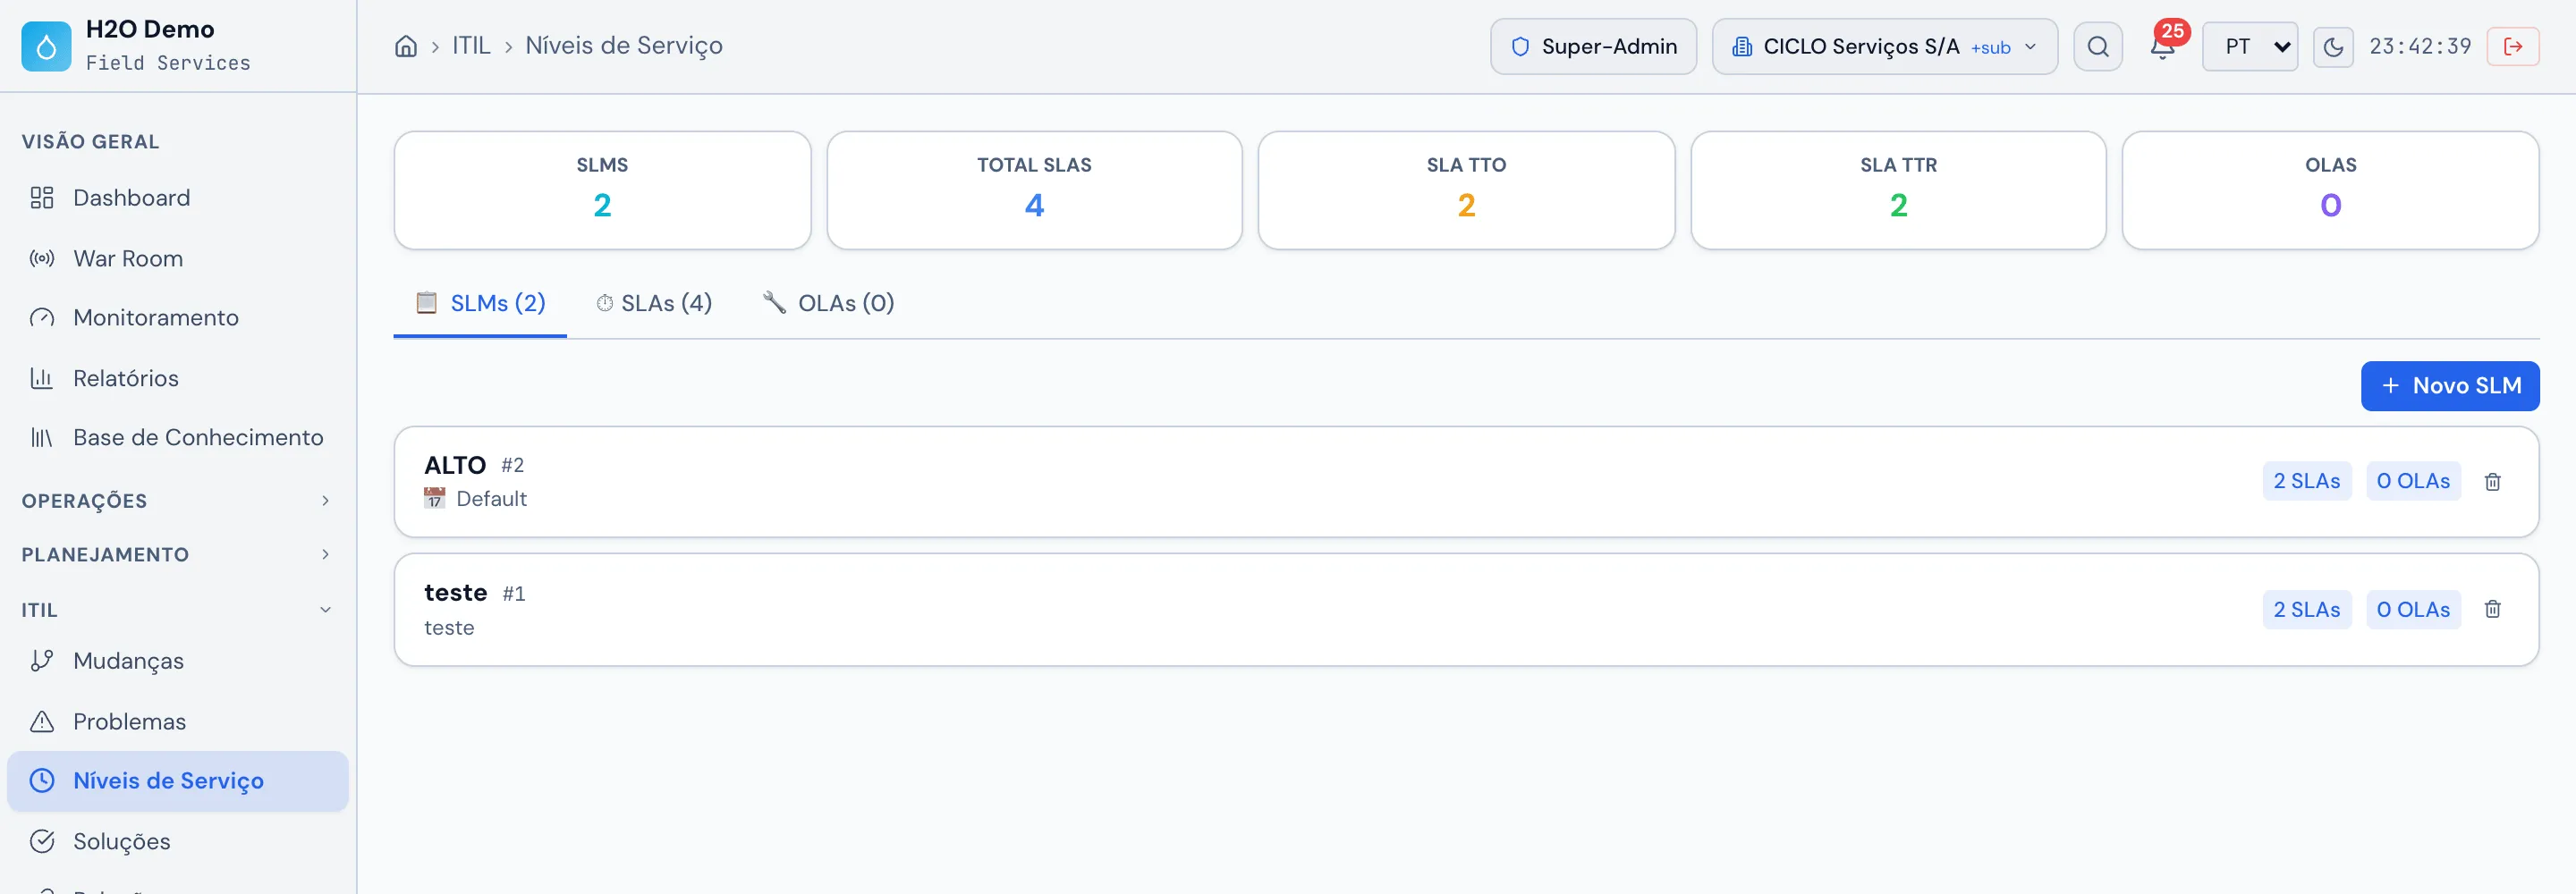This screenshot has width=2576, height=894.
Task: Open Dashboard in the sidebar
Action: pyautogui.click(x=178, y=198)
